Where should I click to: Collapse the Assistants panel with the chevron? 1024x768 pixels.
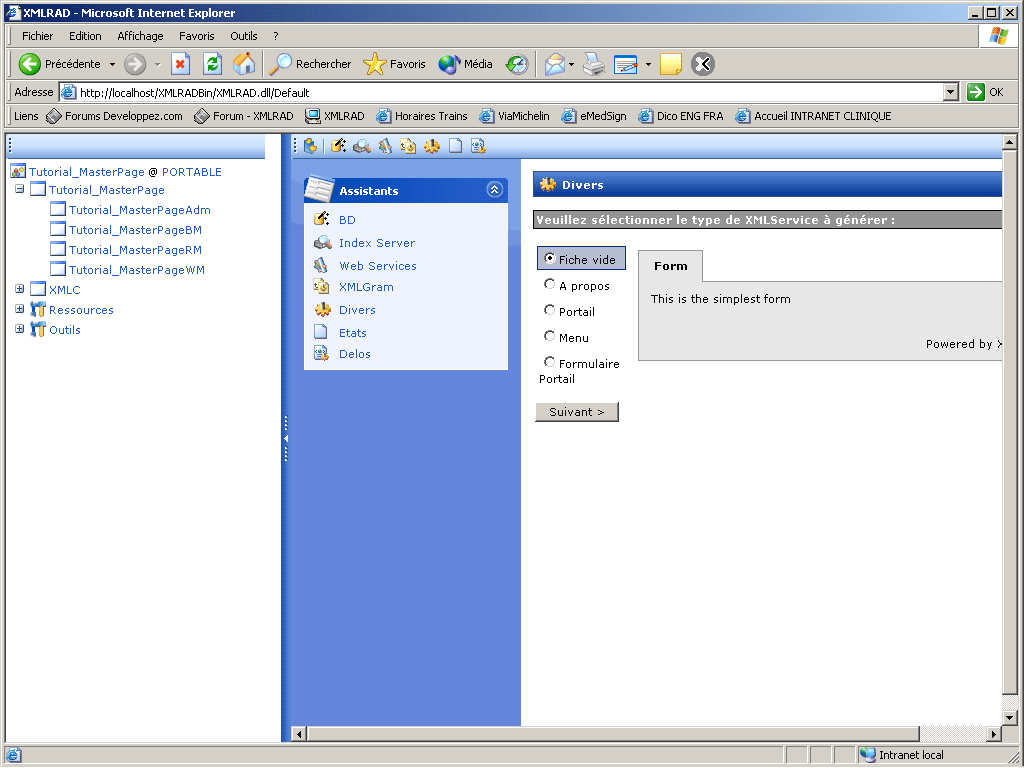click(x=494, y=190)
